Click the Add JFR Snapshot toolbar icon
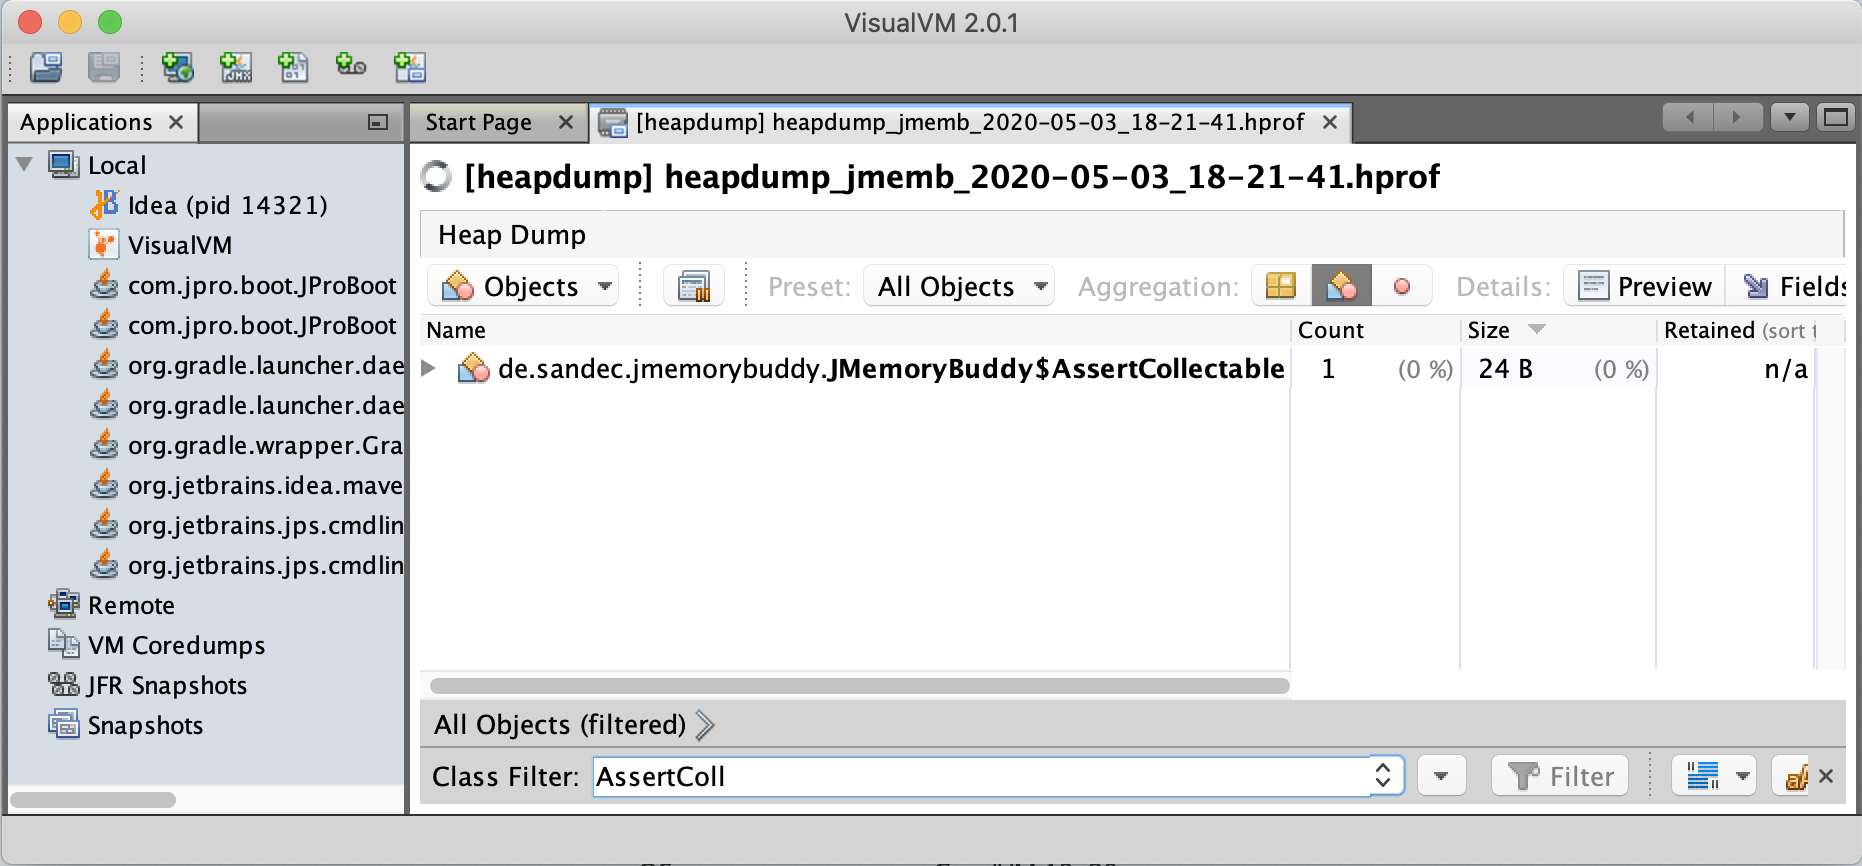The image size is (1862, 866). [351, 67]
